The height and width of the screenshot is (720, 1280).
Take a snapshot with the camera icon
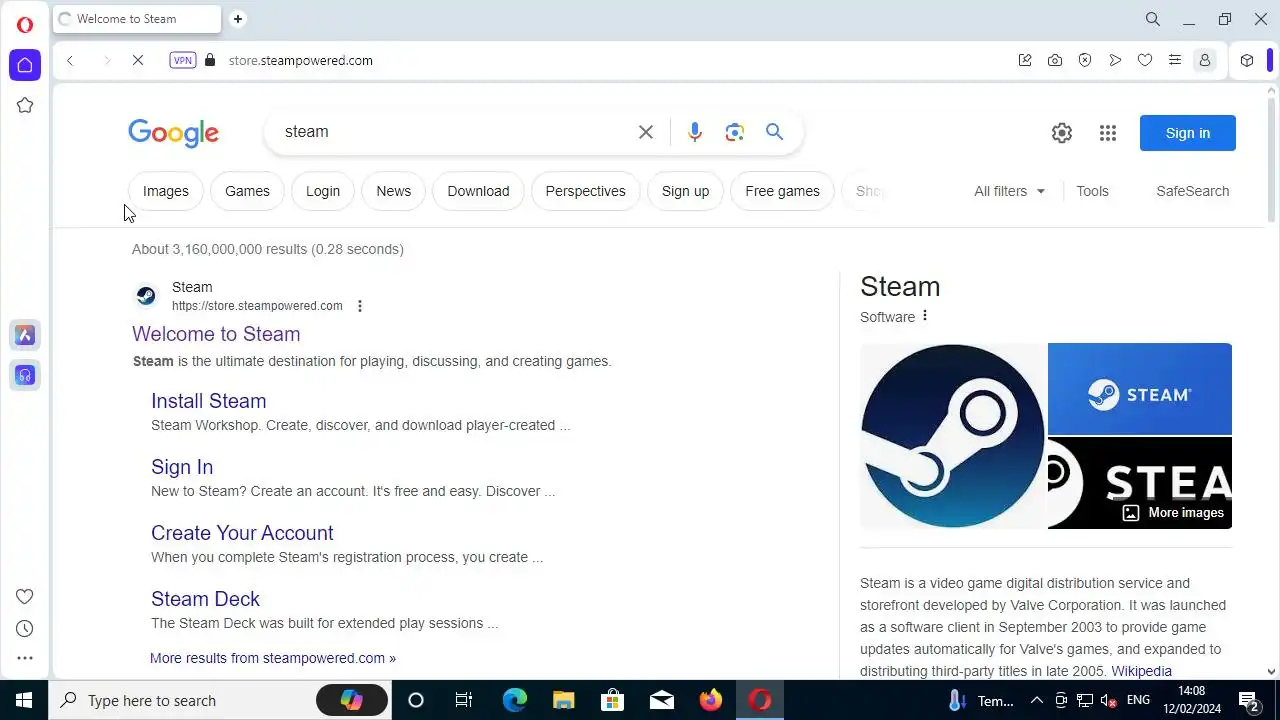tap(1055, 60)
